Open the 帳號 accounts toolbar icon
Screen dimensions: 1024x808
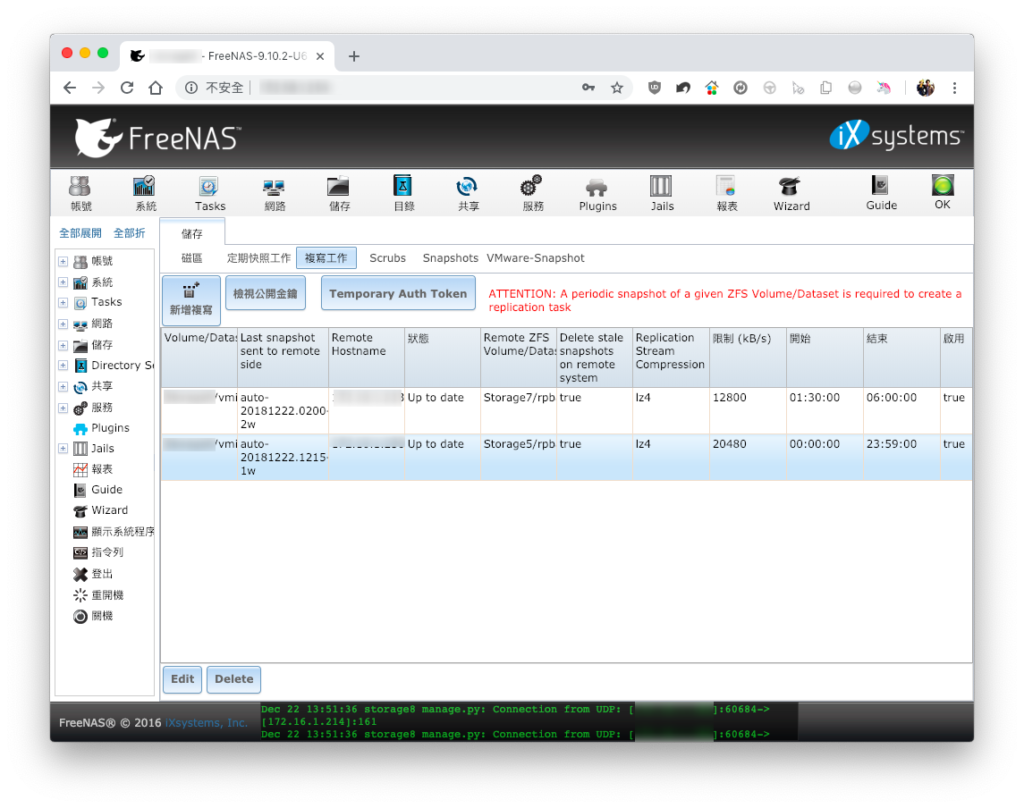pyautogui.click(x=80, y=193)
